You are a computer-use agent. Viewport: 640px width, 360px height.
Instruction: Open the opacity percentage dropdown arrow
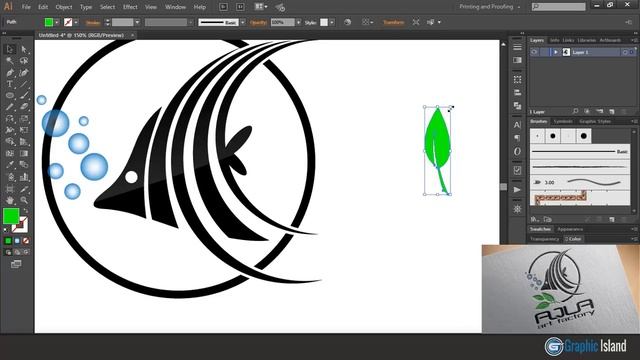[299, 22]
